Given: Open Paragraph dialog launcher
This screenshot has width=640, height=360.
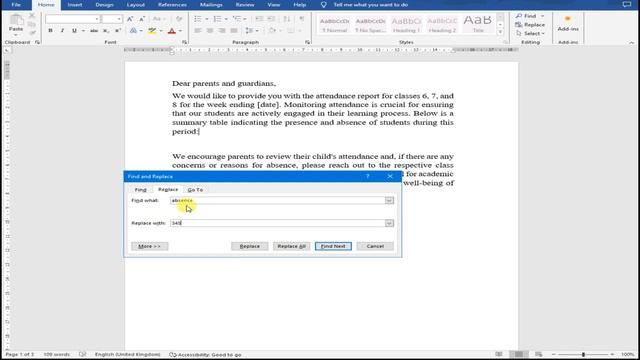Looking at the screenshot, I should point(307,42).
